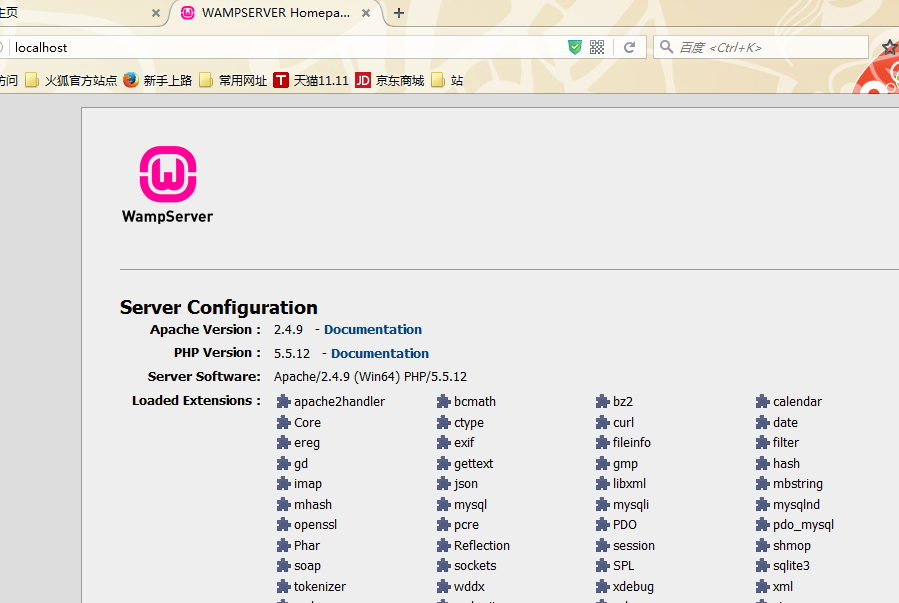Open the PHP Documentation link
This screenshot has width=899, height=603.
380,354
